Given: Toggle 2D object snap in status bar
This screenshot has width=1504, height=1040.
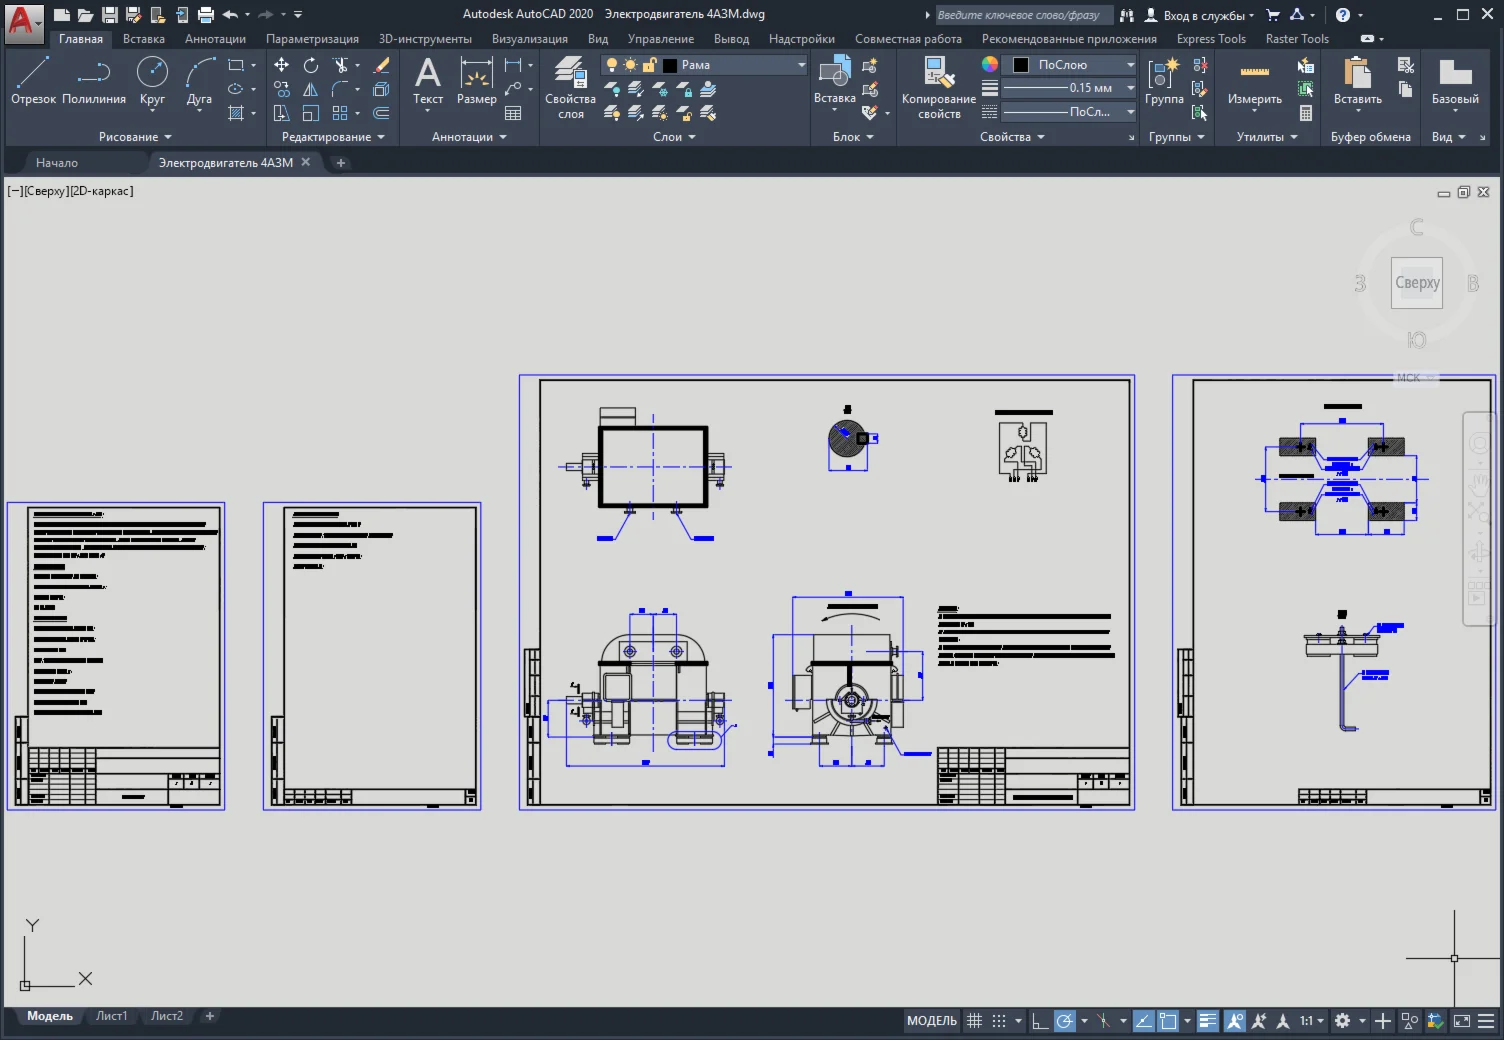Looking at the screenshot, I should click(1167, 1021).
